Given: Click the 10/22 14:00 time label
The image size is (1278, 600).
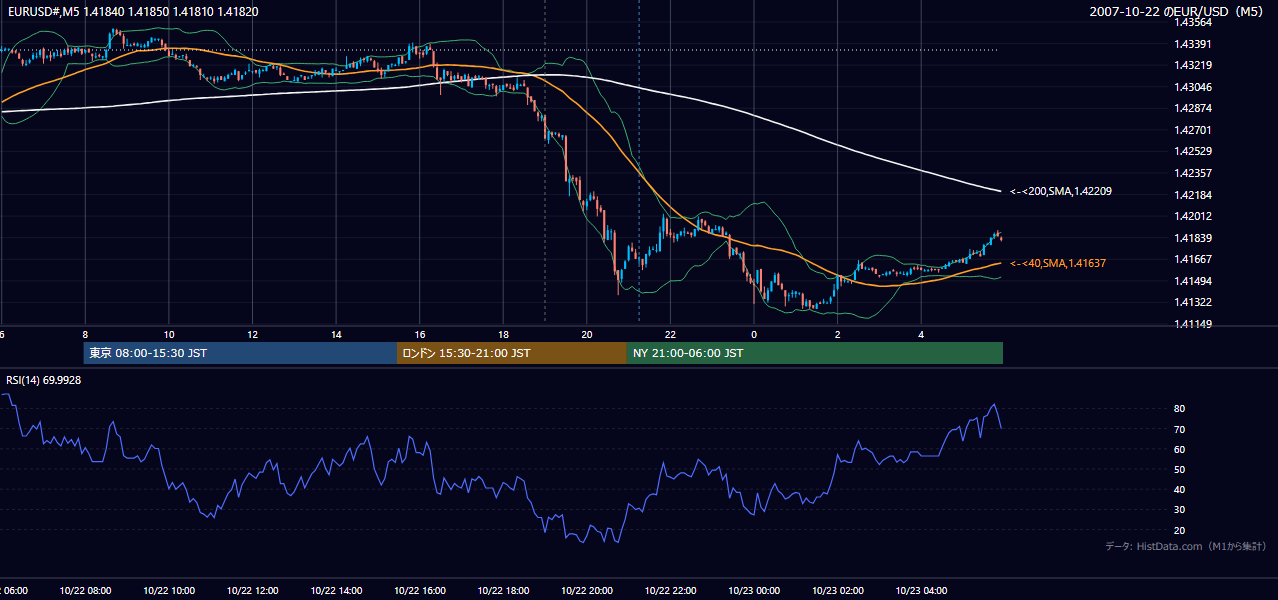Looking at the screenshot, I should coord(336,591).
